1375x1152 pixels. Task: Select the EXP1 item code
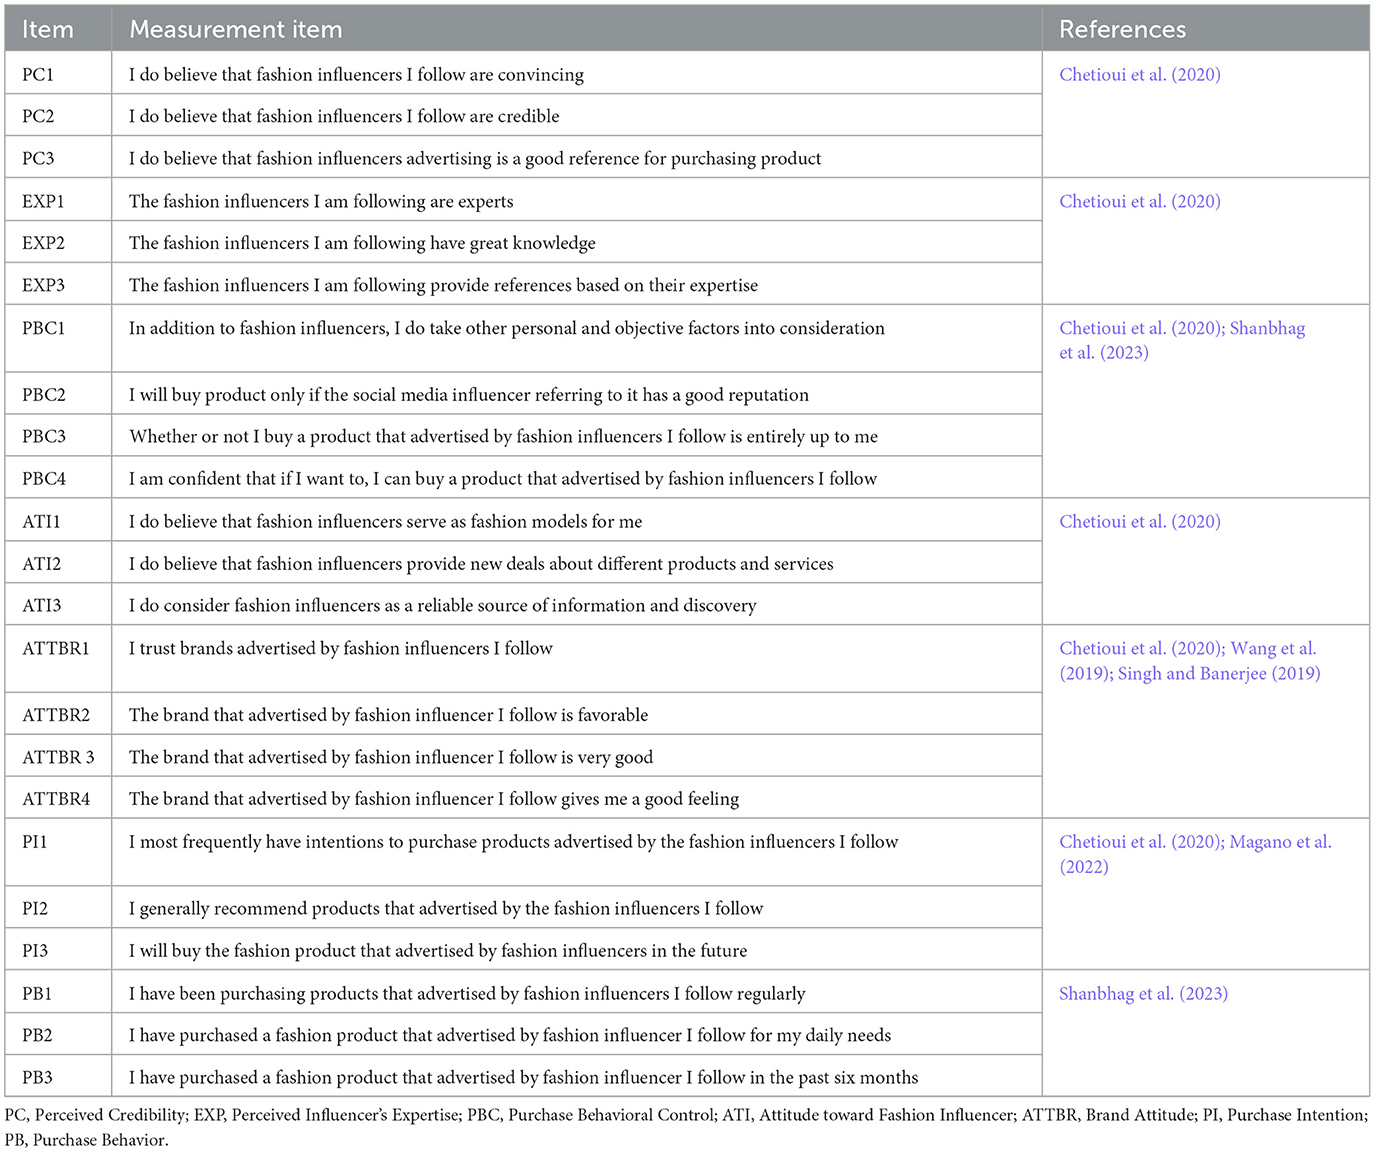[x=43, y=202]
